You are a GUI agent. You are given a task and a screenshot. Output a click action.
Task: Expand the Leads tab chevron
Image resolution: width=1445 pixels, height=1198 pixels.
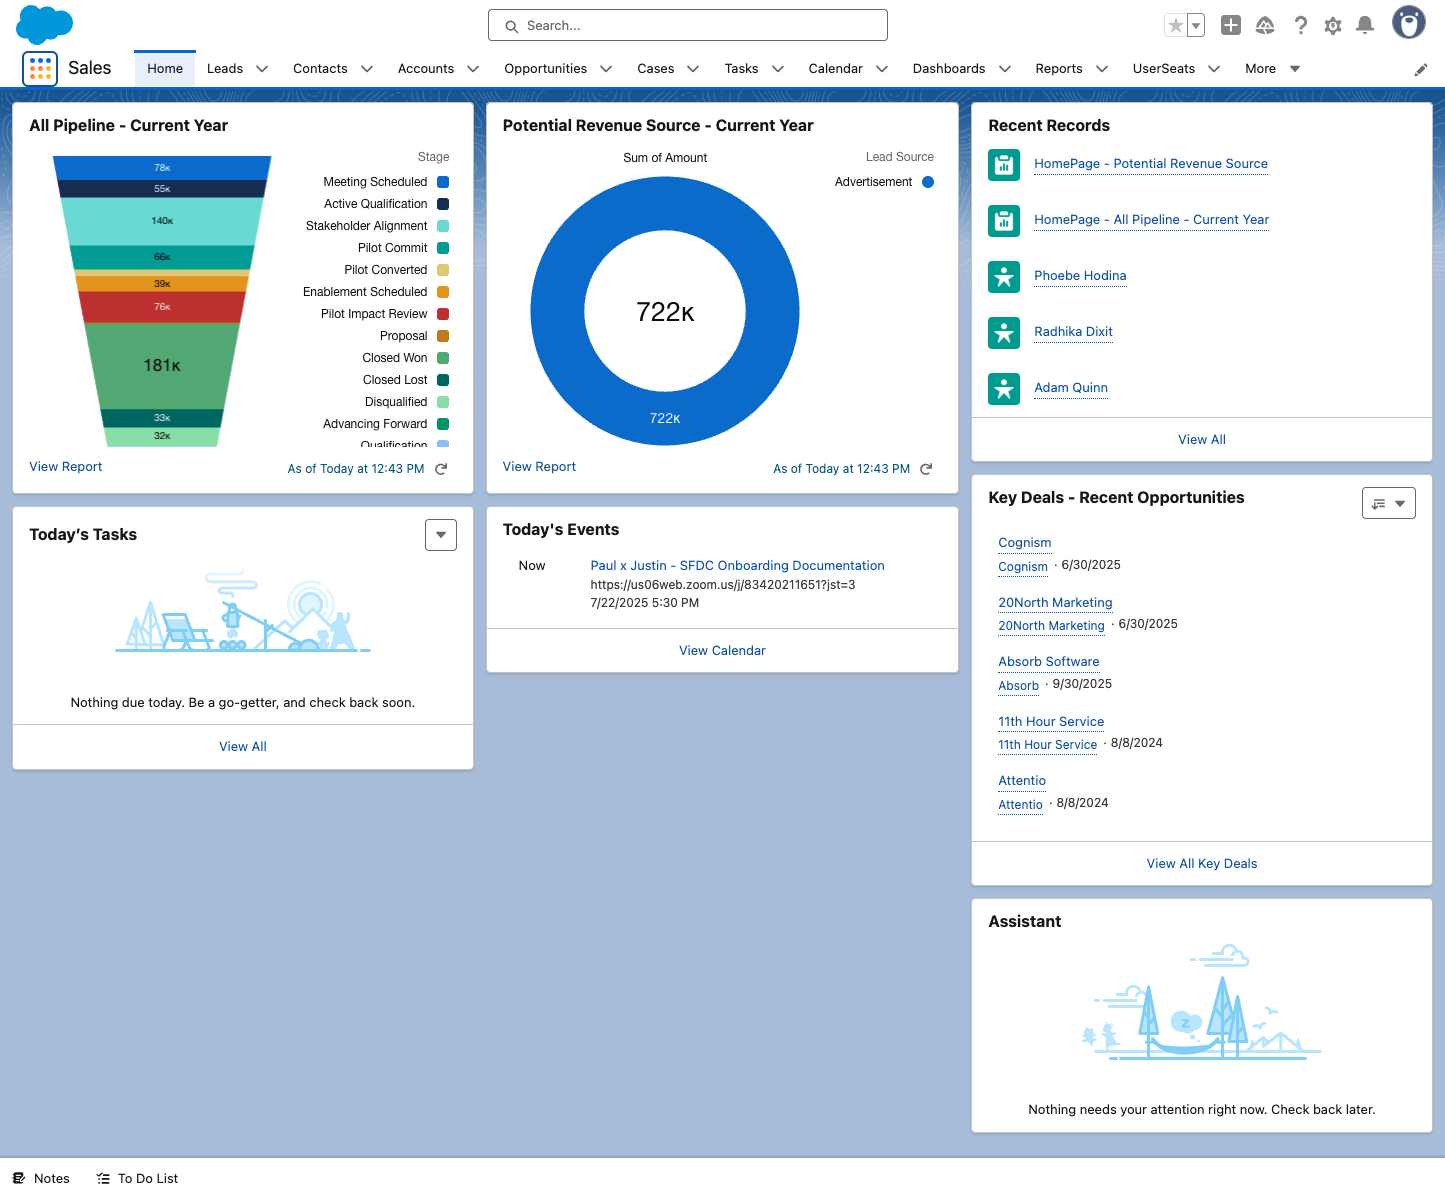tap(262, 69)
